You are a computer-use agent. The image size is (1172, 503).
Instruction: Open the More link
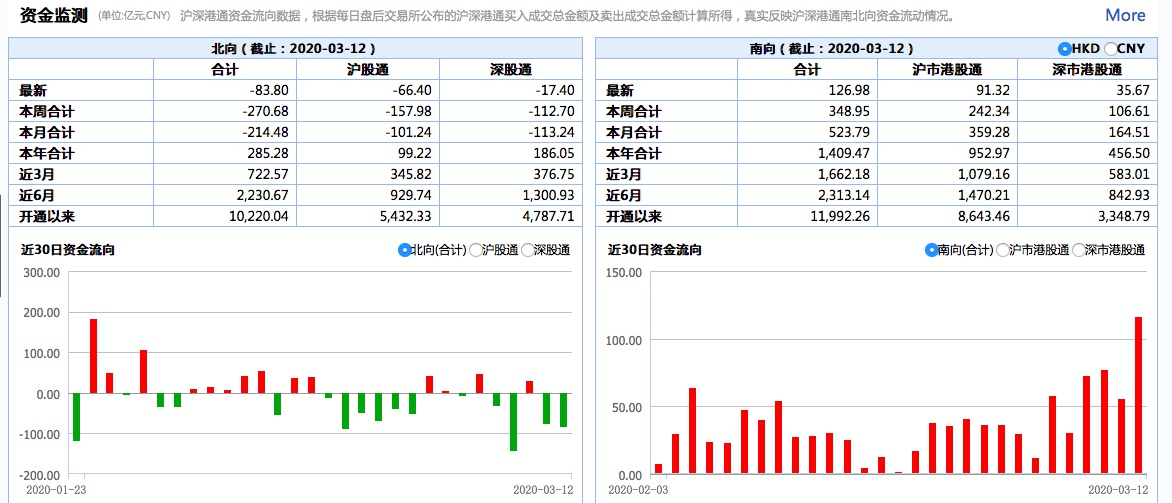pyautogui.click(x=1125, y=15)
